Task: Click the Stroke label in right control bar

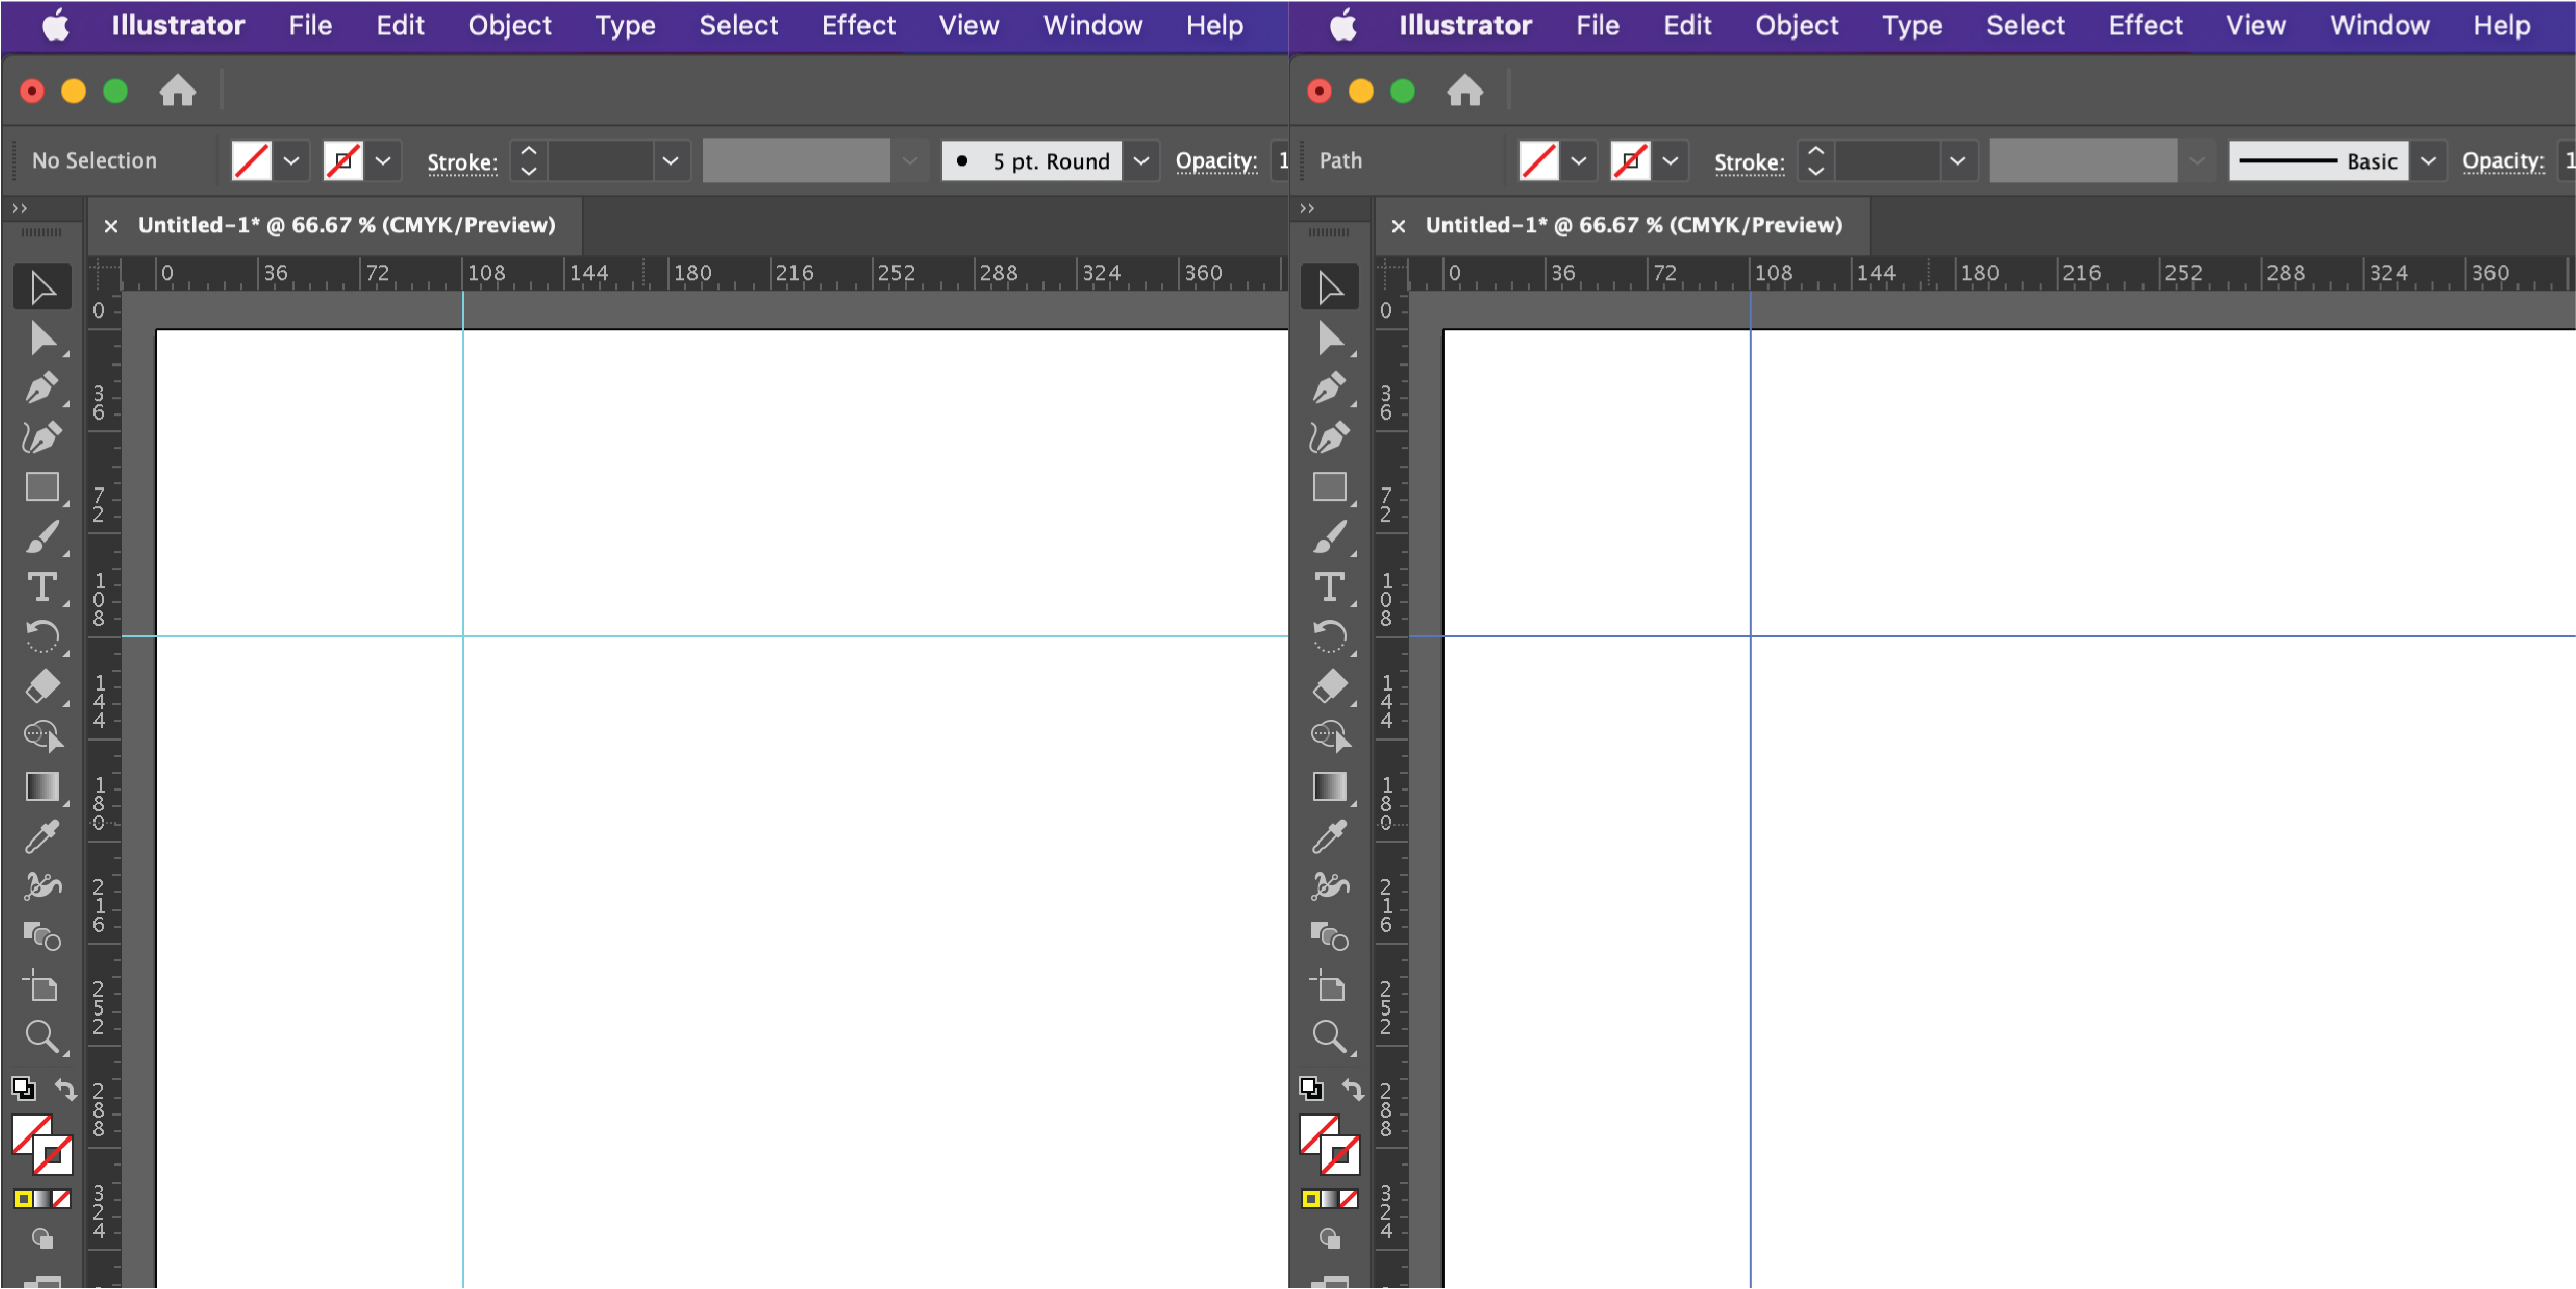Action: point(1748,162)
